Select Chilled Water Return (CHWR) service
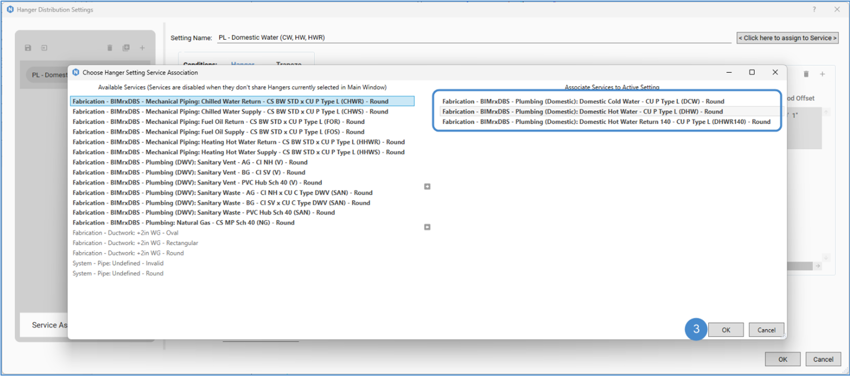 pyautogui.click(x=242, y=101)
